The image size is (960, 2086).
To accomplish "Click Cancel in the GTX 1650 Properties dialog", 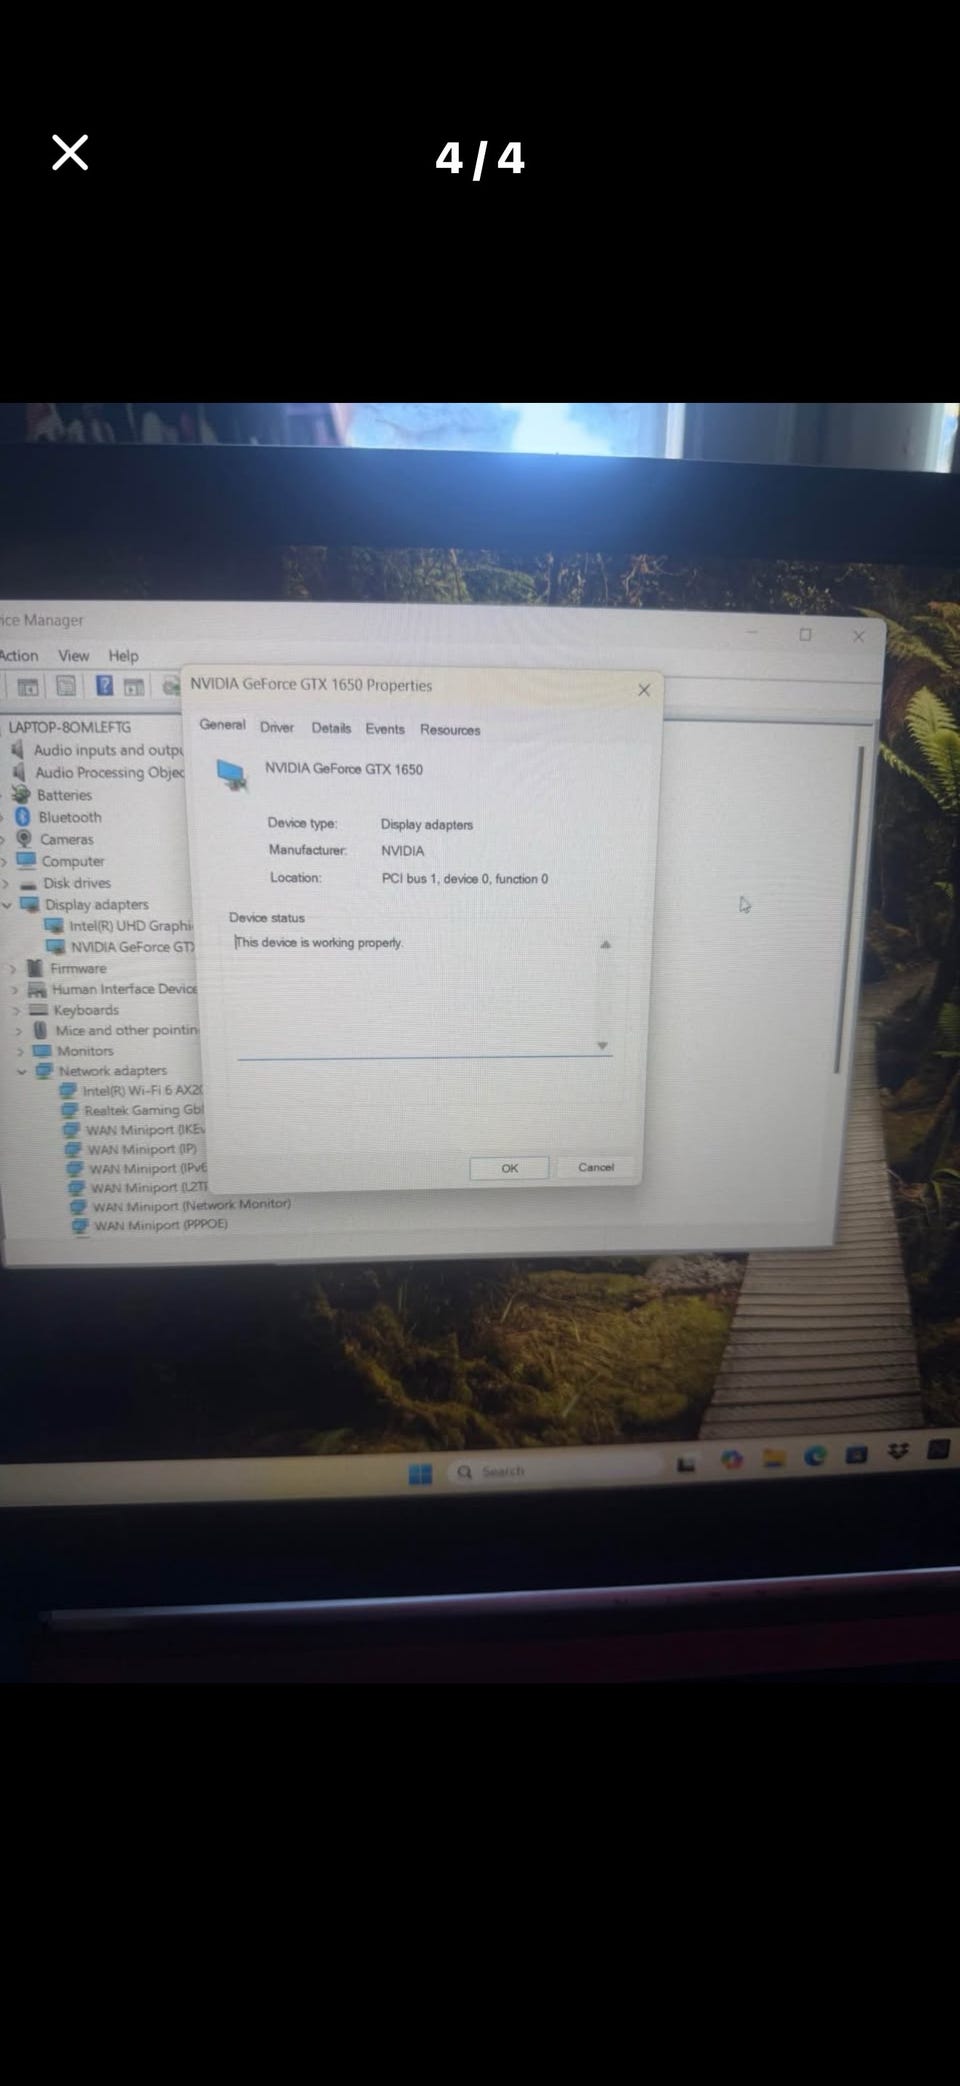I will pyautogui.click(x=596, y=1167).
